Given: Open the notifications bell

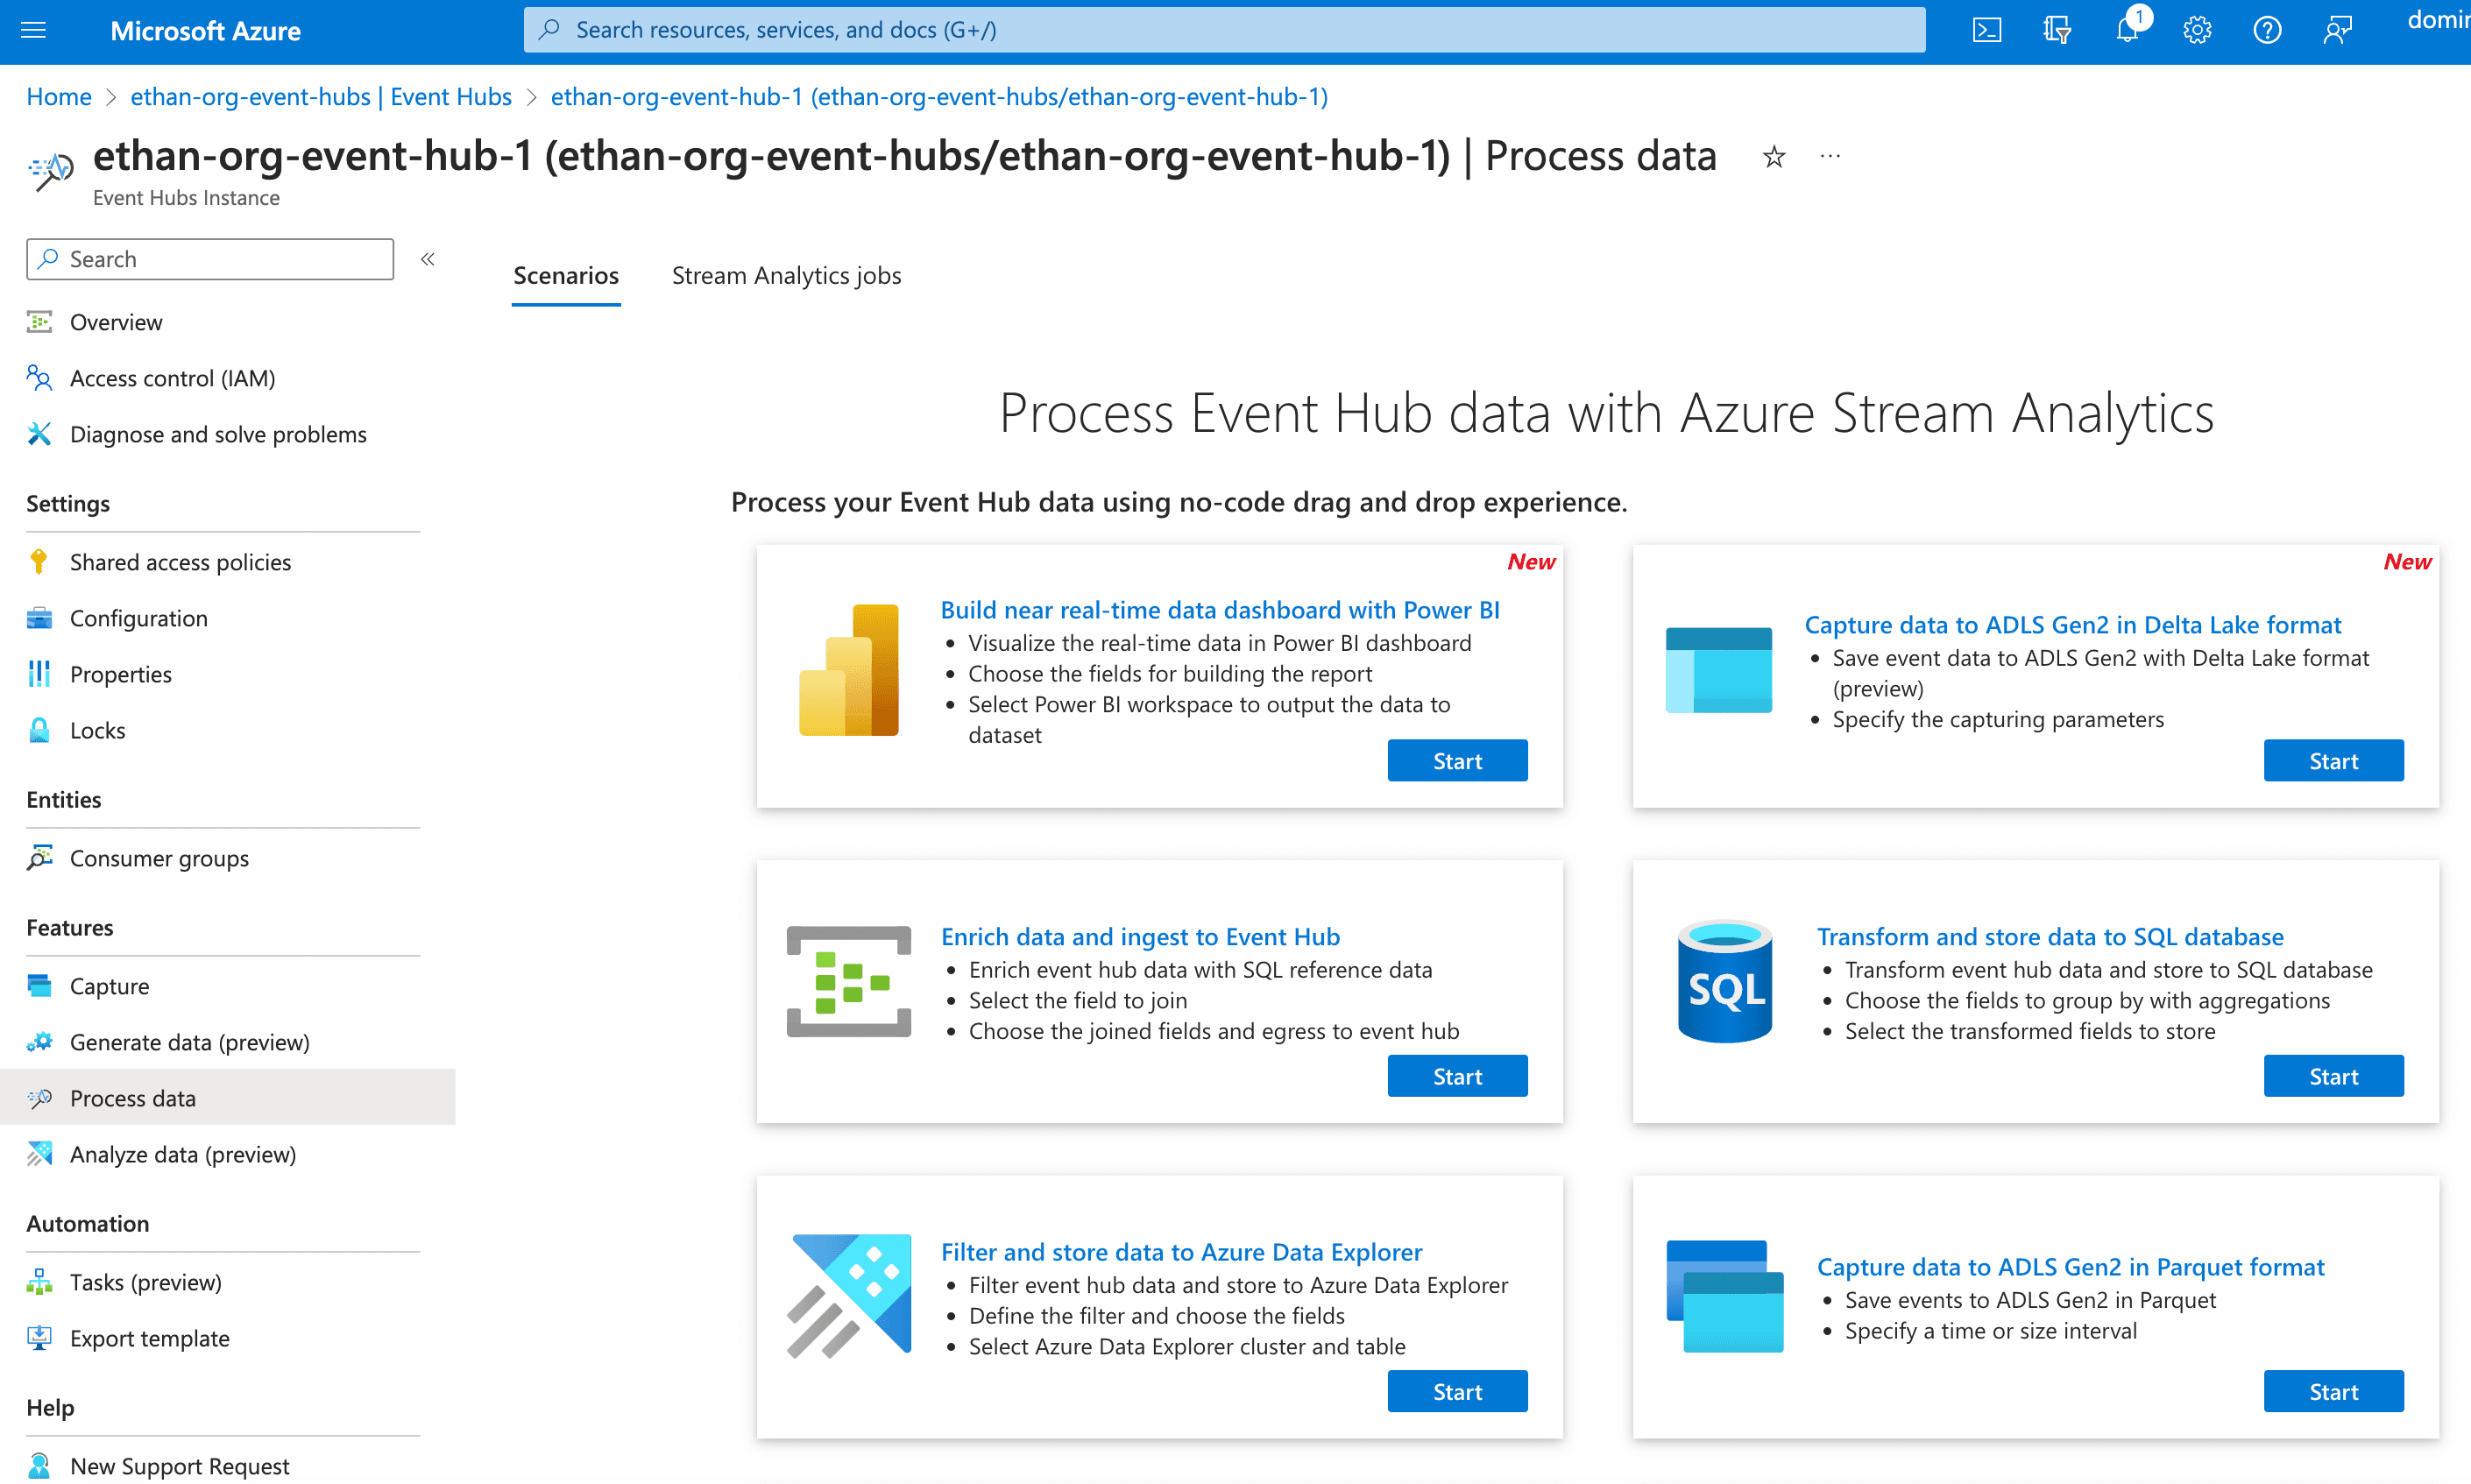Looking at the screenshot, I should (x=2127, y=30).
